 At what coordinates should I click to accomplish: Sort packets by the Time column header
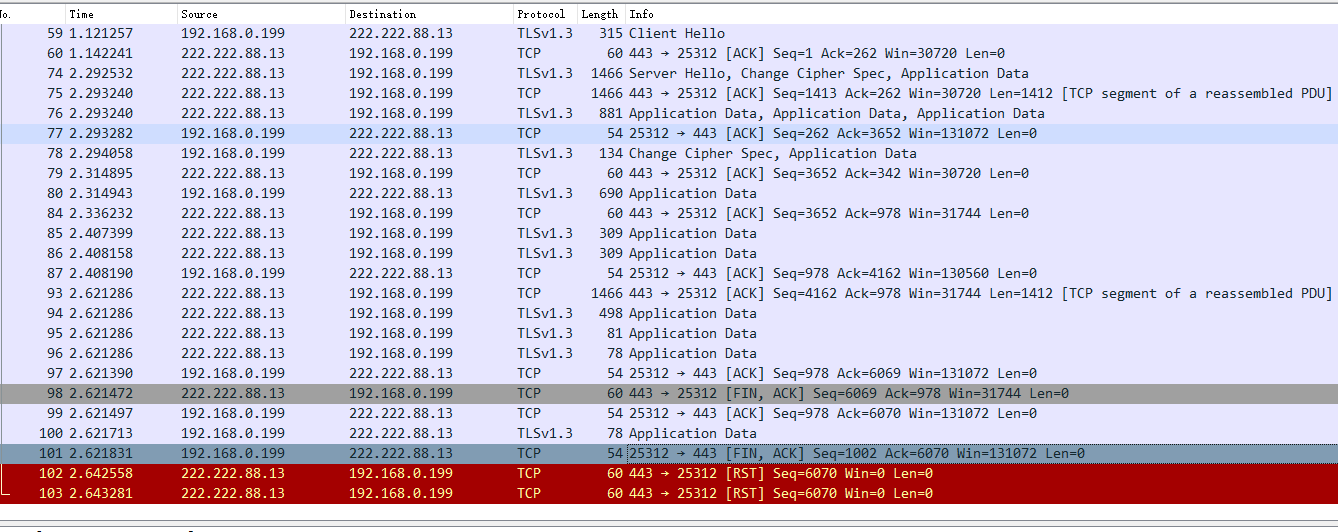(121, 14)
